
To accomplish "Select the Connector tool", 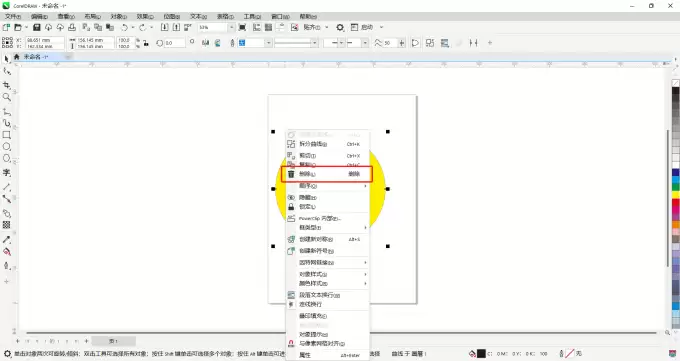I will point(7,199).
